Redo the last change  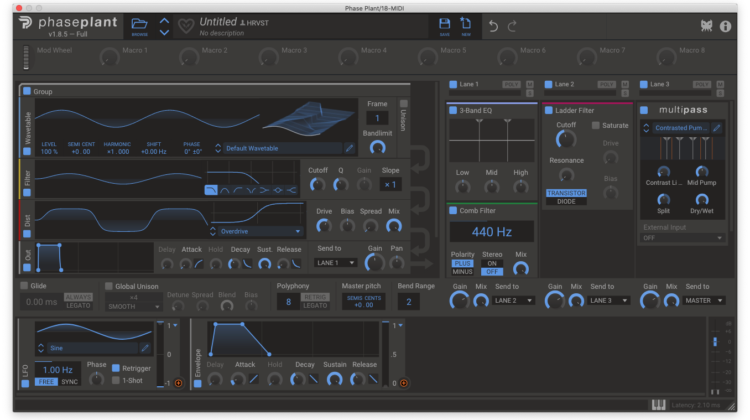512,26
